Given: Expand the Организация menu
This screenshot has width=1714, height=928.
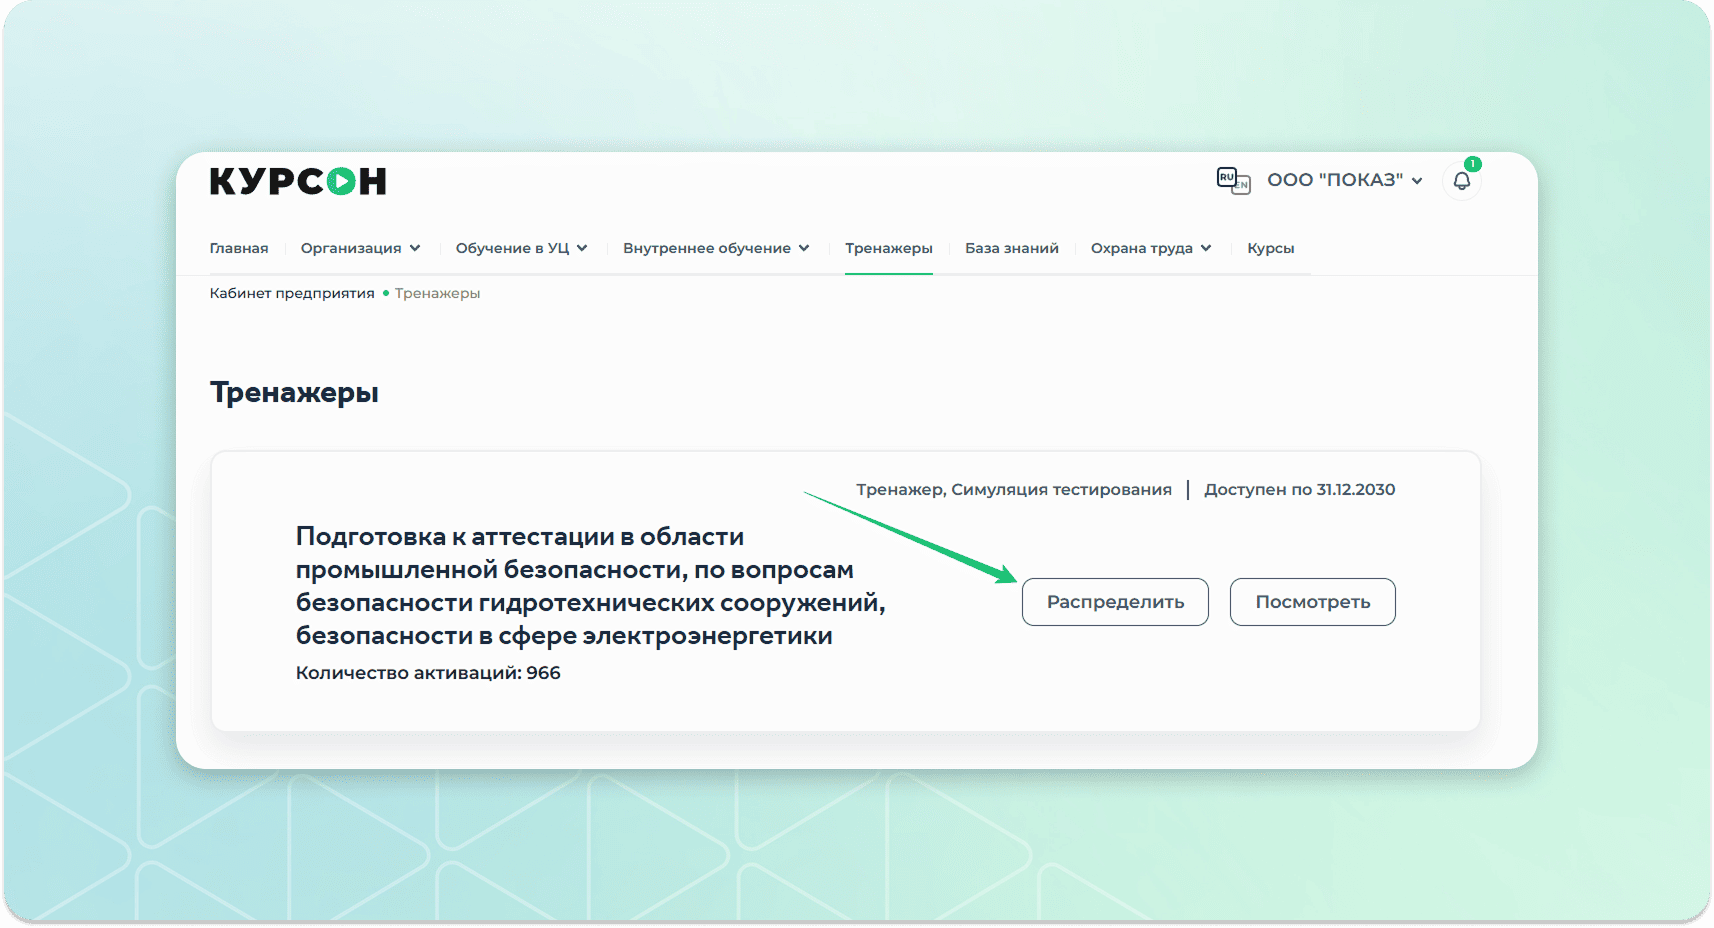Looking at the screenshot, I should 360,248.
